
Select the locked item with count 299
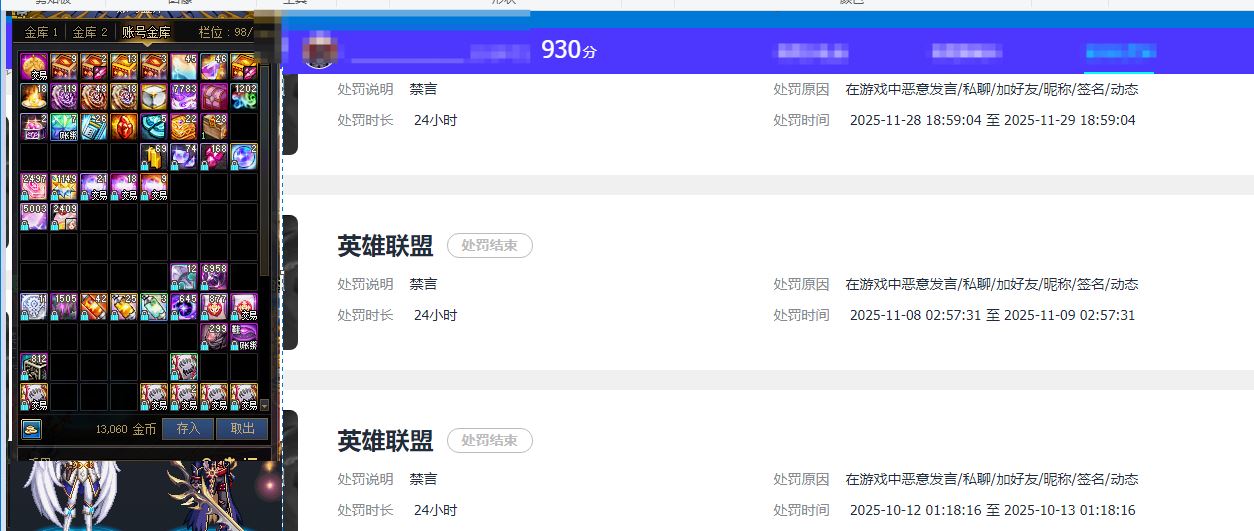214,337
